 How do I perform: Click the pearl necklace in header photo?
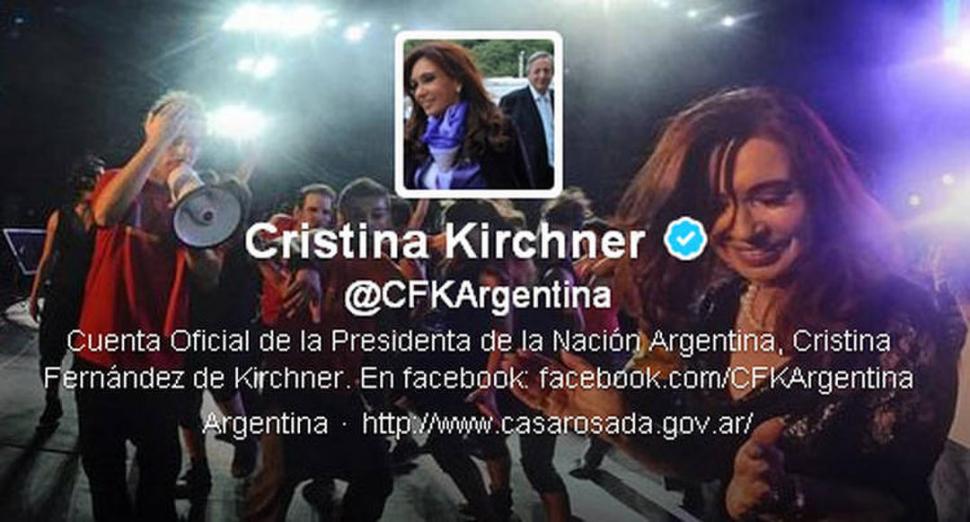point(750,308)
